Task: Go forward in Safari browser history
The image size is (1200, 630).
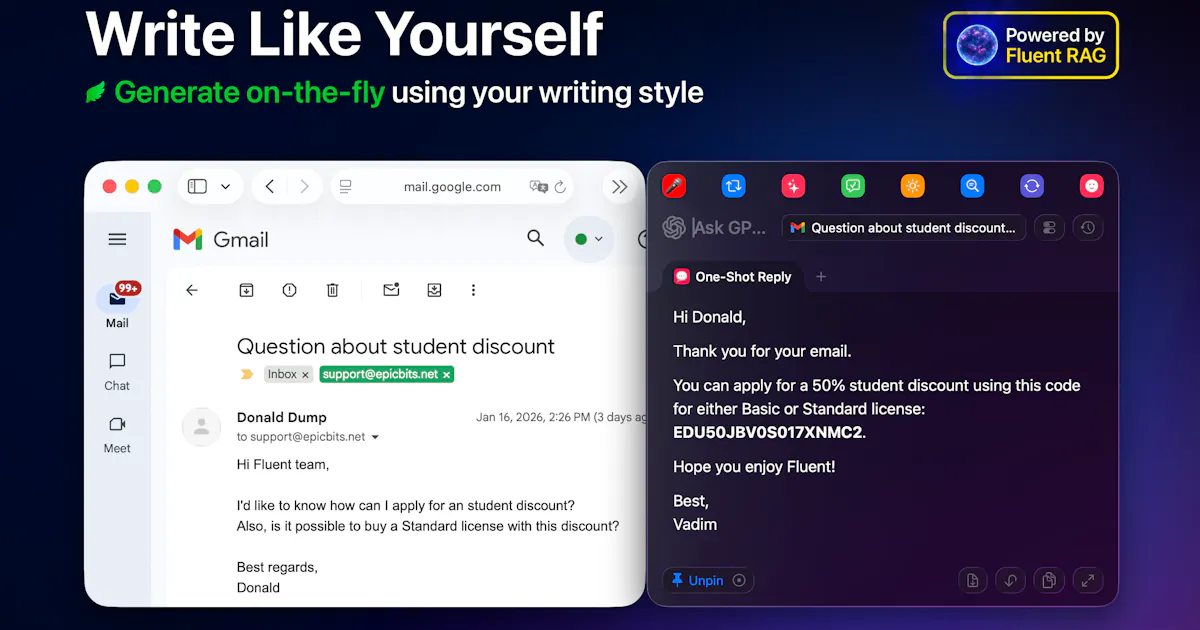Action: [x=305, y=186]
